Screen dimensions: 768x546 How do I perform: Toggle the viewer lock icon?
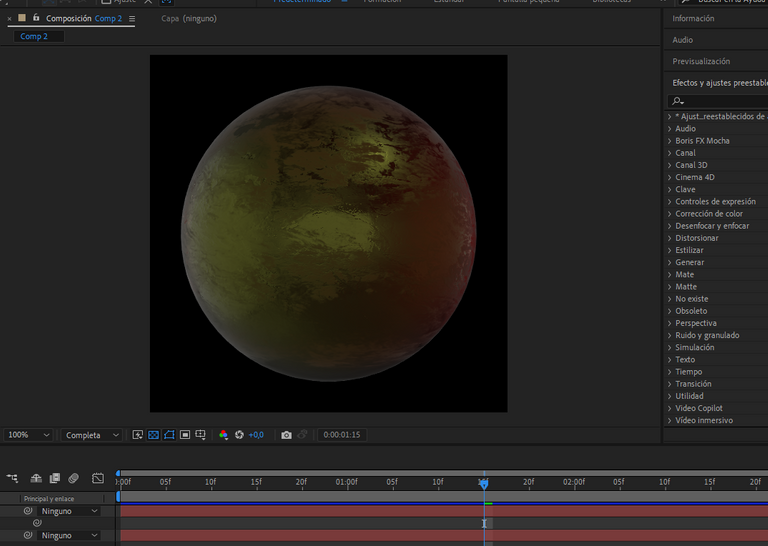coord(36,18)
